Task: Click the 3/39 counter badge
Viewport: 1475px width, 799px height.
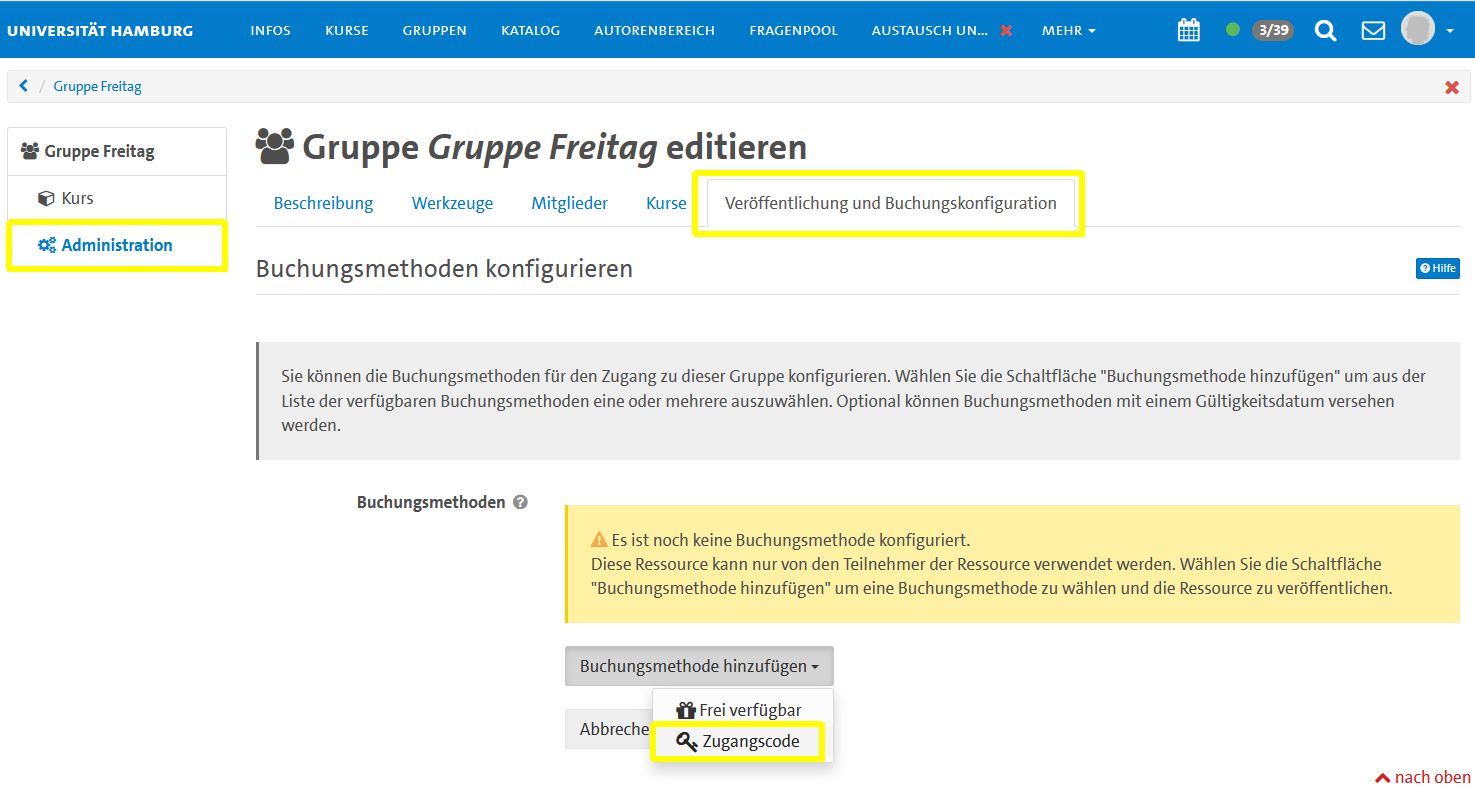Action: coord(1272,30)
